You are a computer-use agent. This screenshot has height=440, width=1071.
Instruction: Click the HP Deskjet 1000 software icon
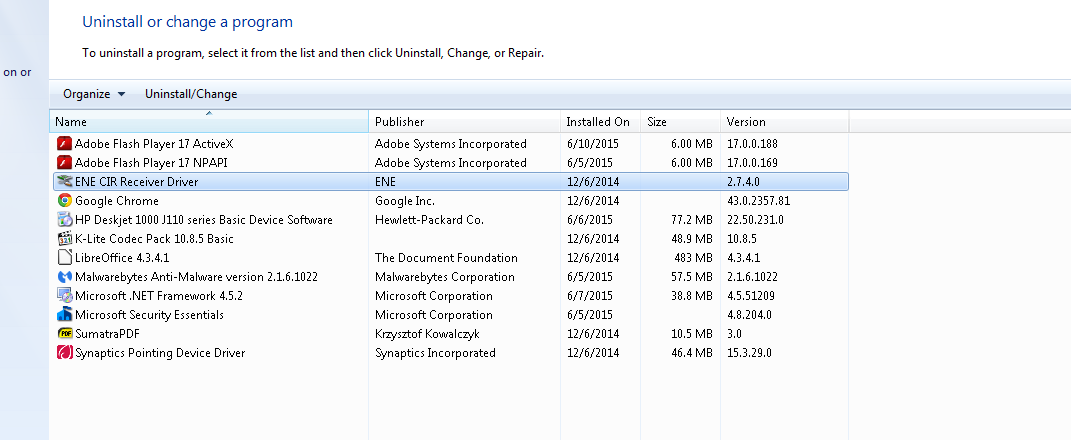point(64,220)
